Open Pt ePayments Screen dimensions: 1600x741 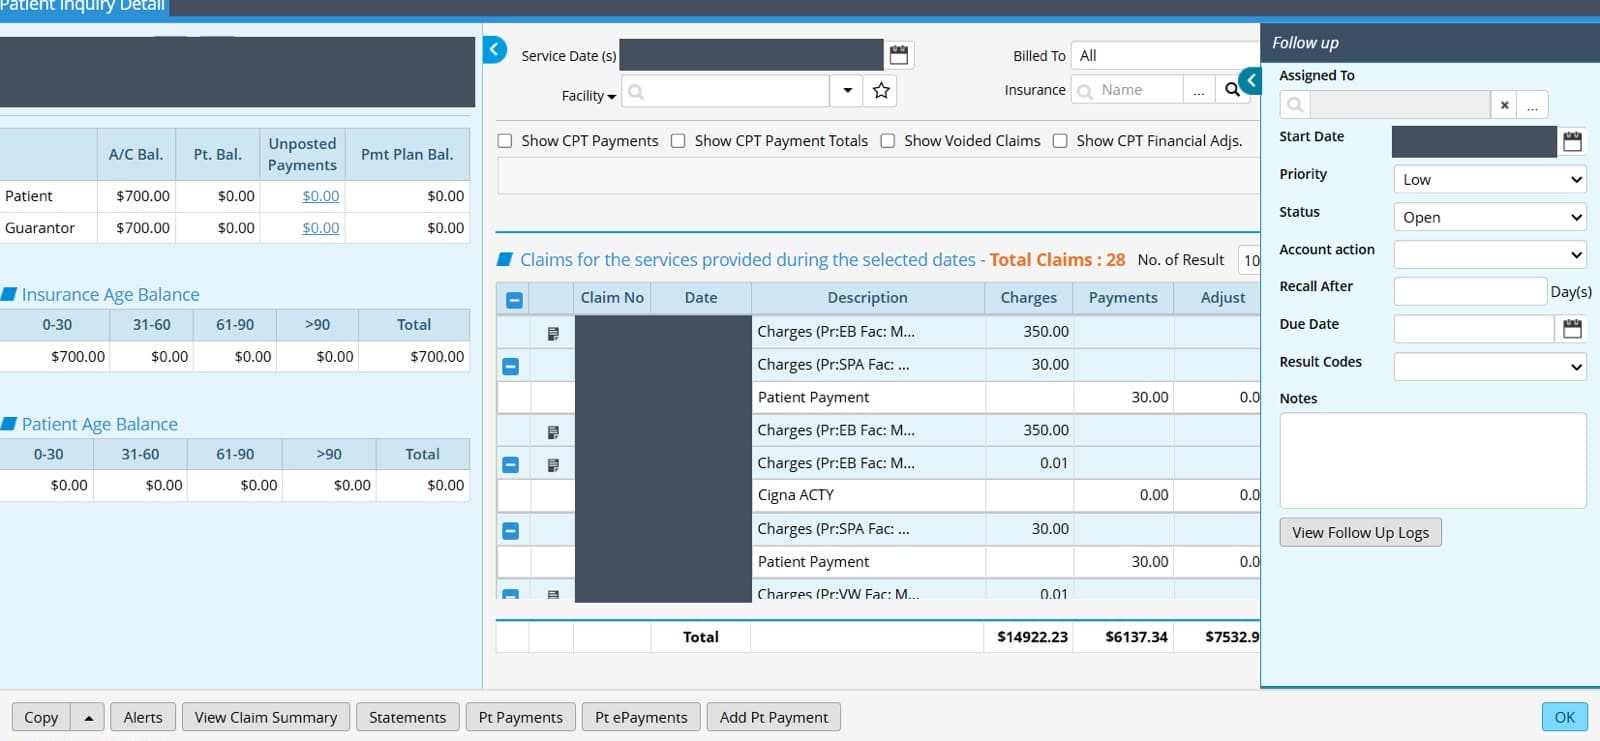[641, 717]
